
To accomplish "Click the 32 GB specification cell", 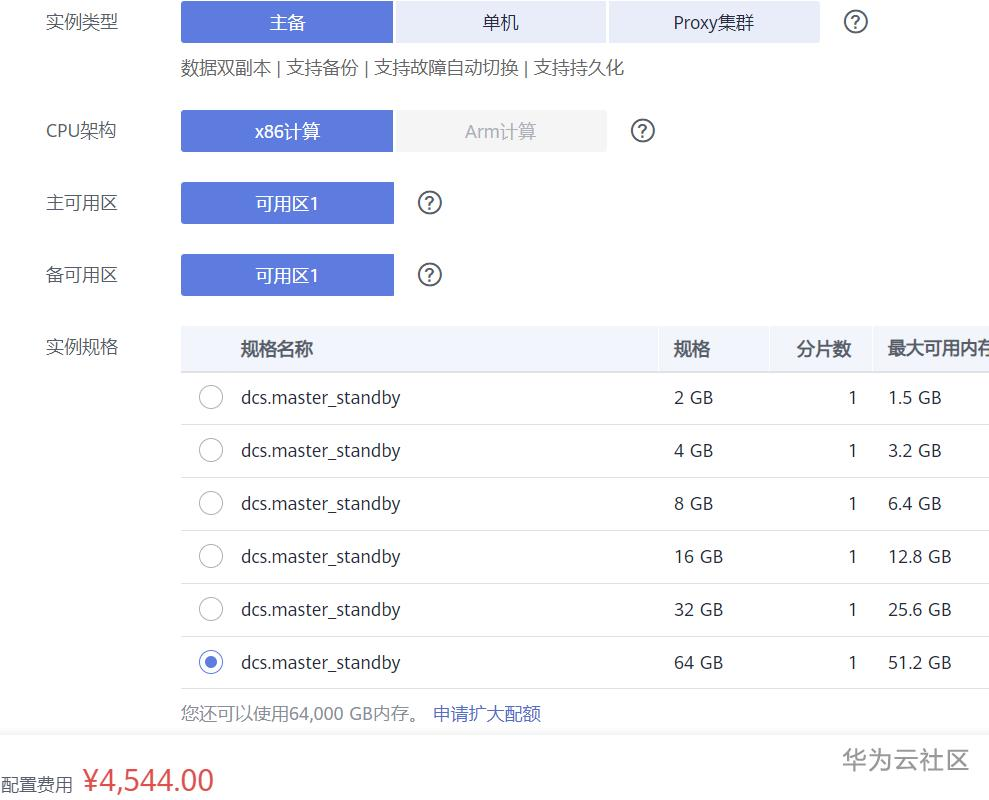I will coord(698,609).
